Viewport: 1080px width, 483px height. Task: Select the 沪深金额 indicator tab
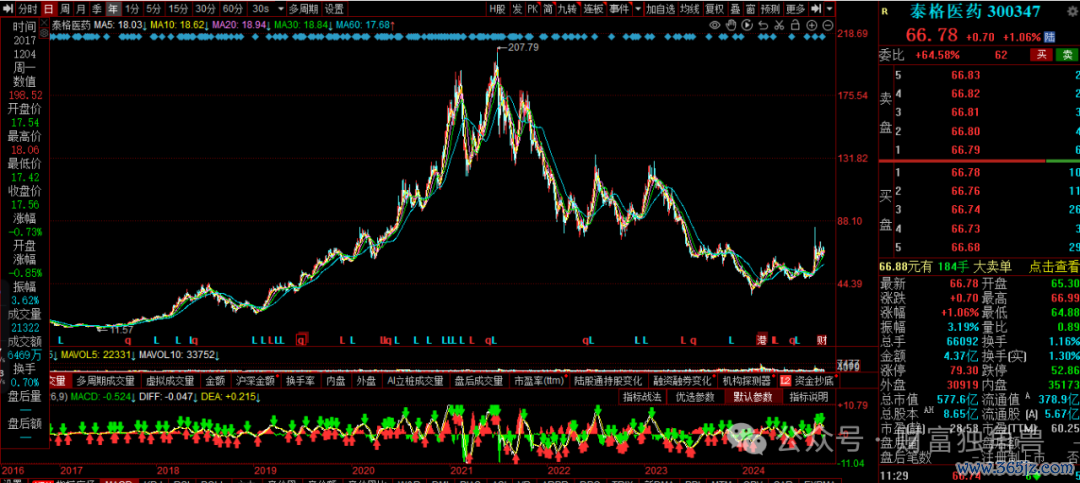pyautogui.click(x=255, y=380)
